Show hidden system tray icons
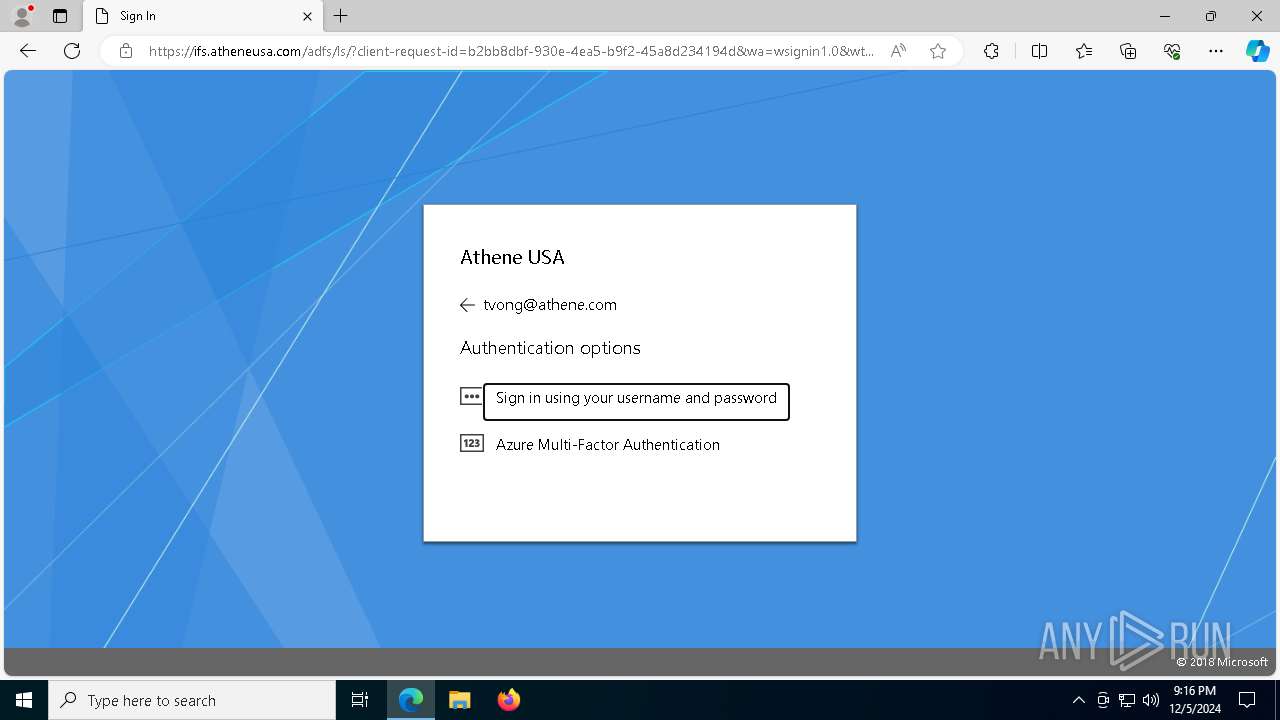This screenshot has height=720, width=1280. pyautogui.click(x=1078, y=700)
